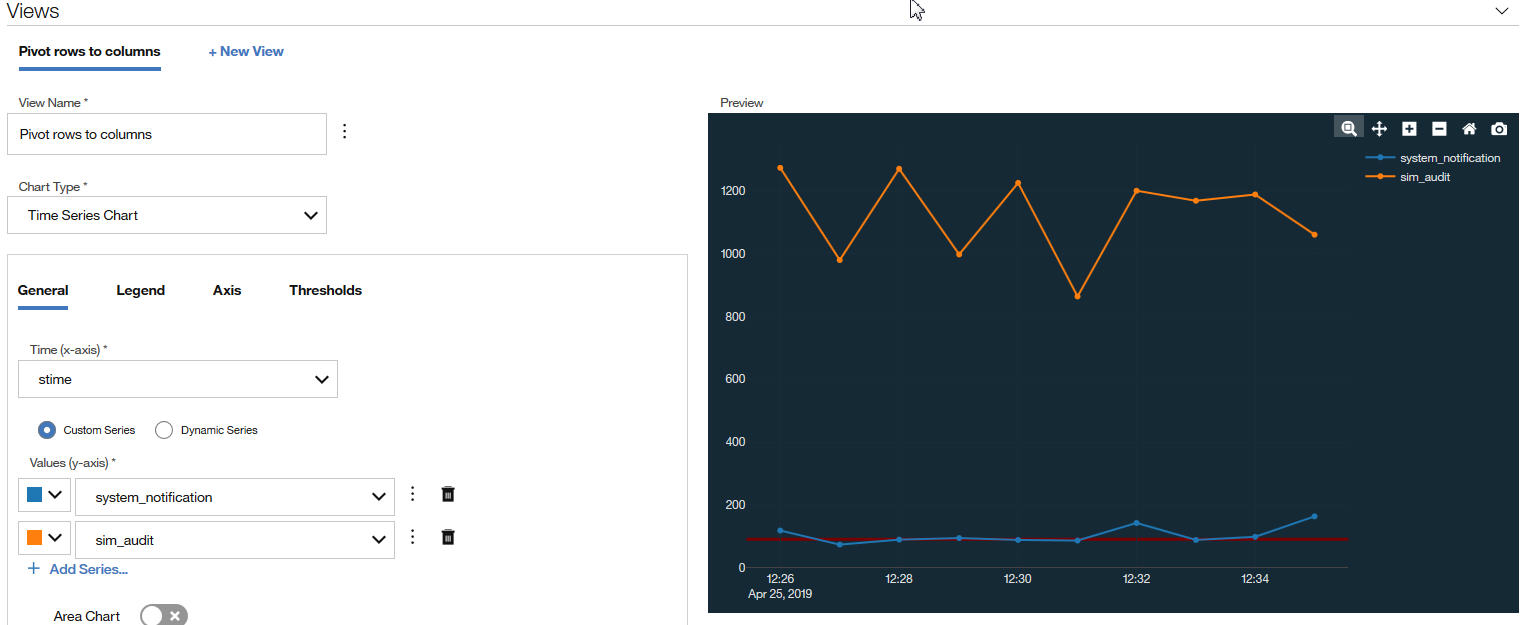The image size is (1524, 625).
Task: Open the blue color swatch picker
Action: [44, 494]
